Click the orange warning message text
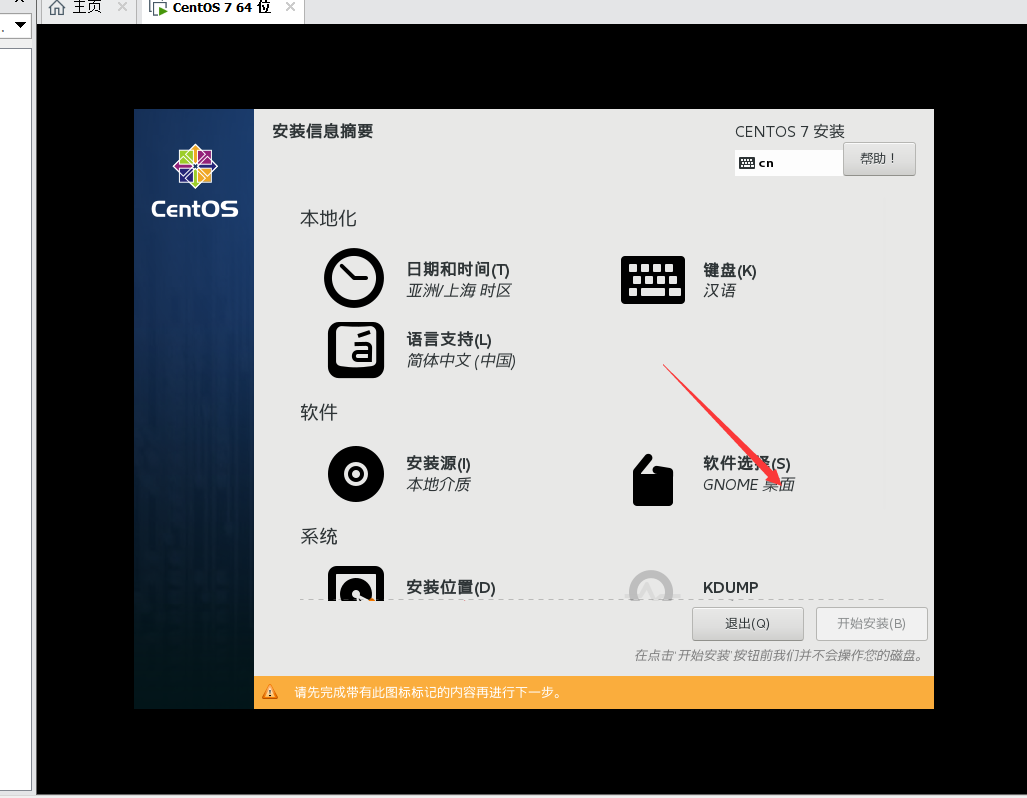 click(x=428, y=693)
